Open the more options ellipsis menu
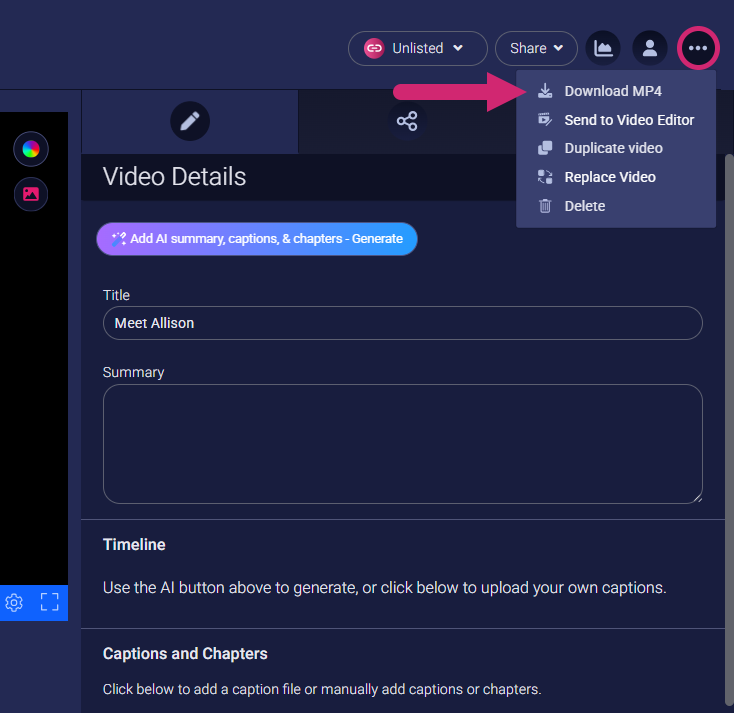 pyautogui.click(x=697, y=48)
